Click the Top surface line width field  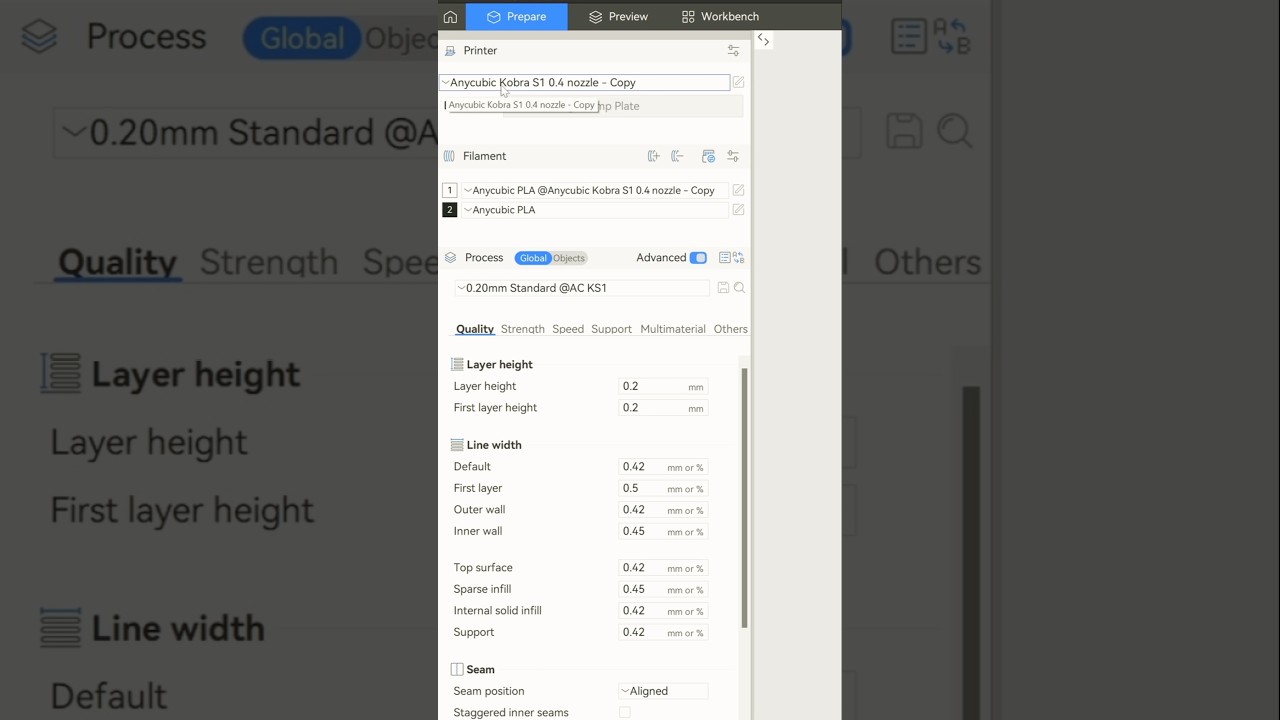pyautogui.click(x=663, y=568)
